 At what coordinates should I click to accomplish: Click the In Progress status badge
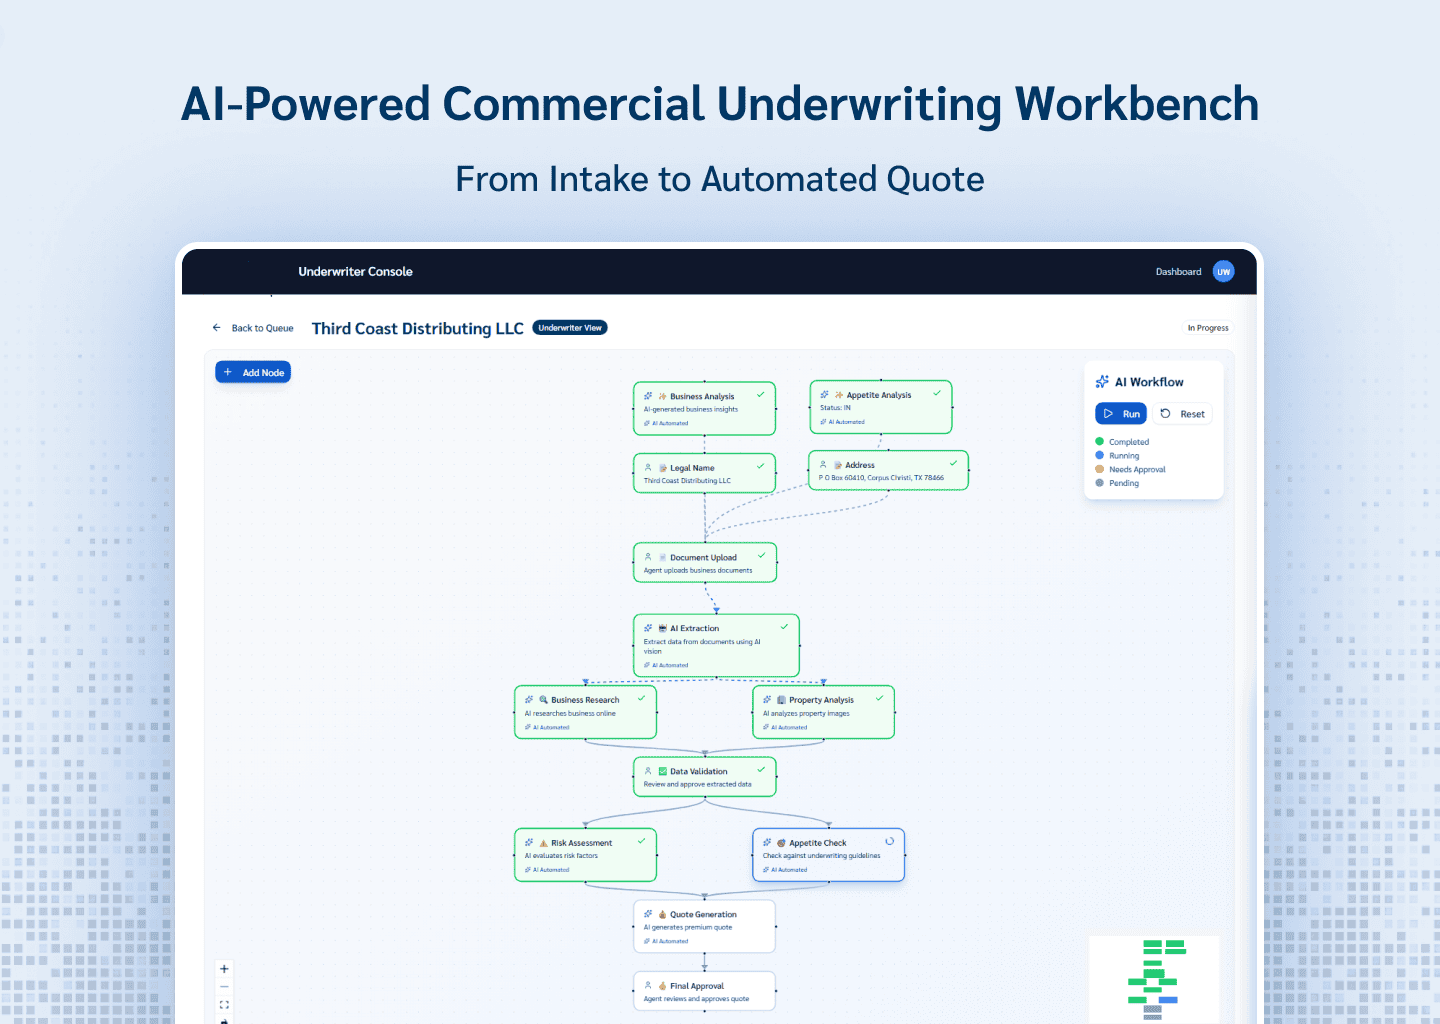point(1207,328)
